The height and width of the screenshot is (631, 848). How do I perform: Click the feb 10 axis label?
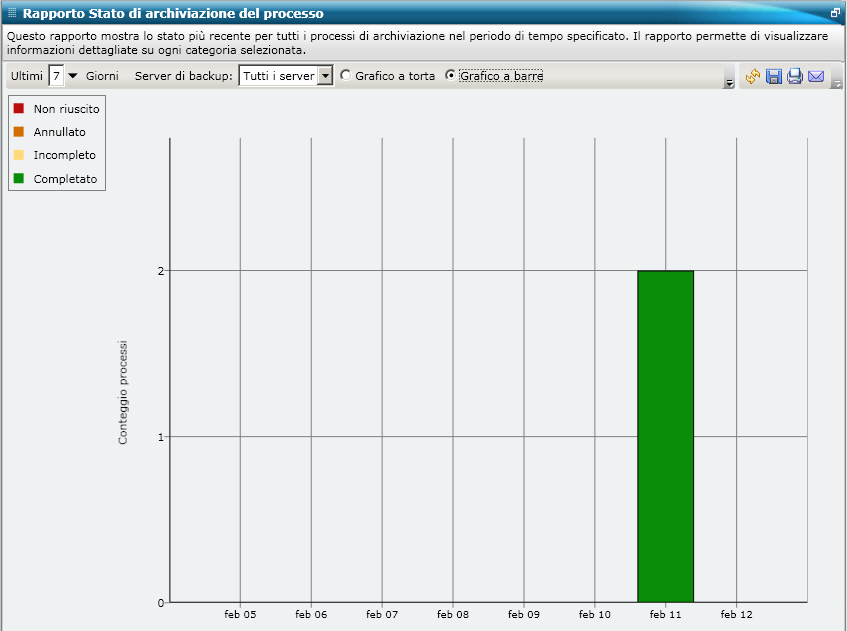594,614
